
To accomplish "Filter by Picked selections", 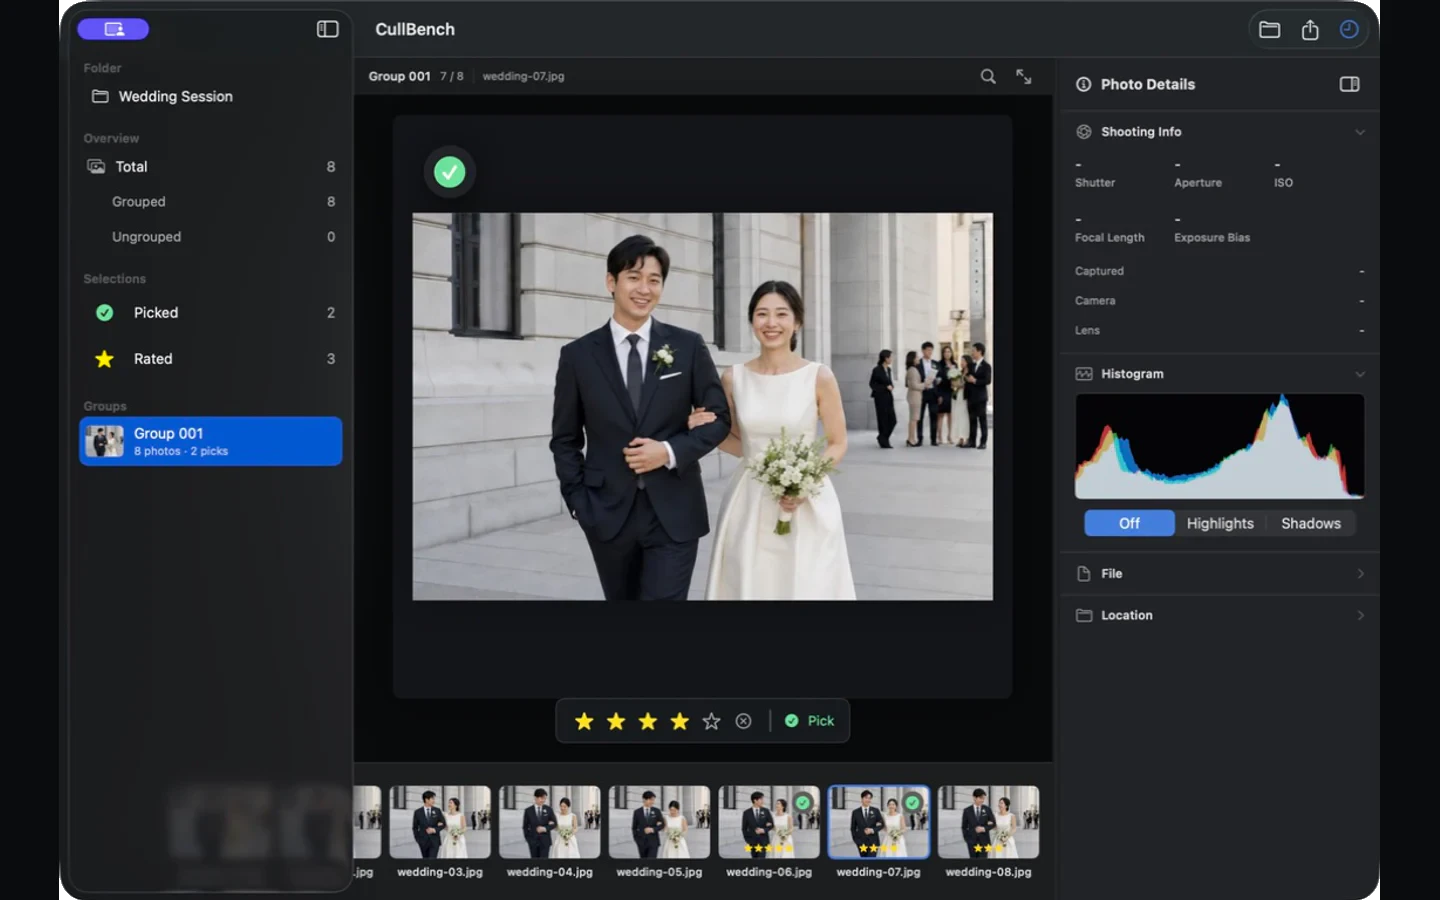I will pos(210,313).
